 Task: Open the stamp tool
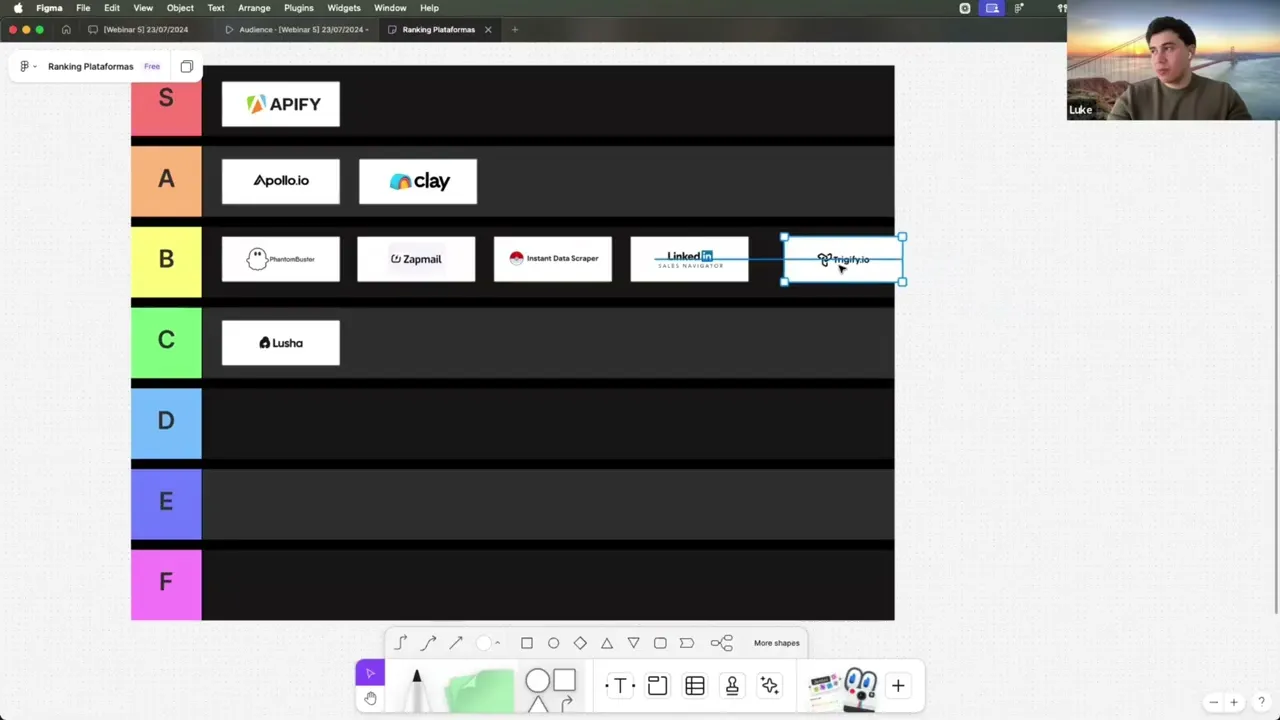[x=732, y=686]
